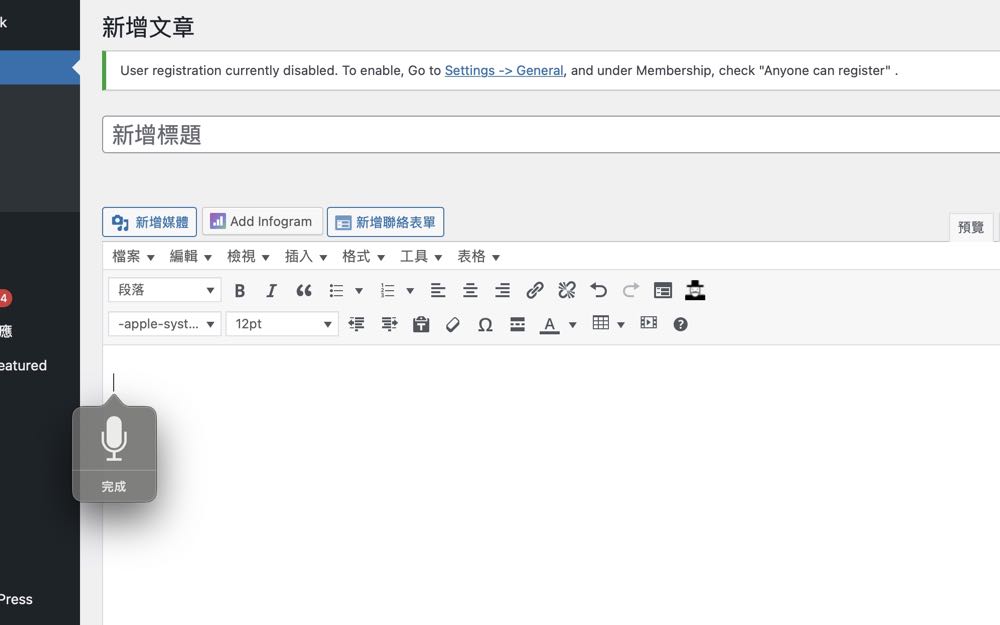This screenshot has width=1000, height=625.
Task: Click the 新增標題 title input field
Action: (550, 135)
